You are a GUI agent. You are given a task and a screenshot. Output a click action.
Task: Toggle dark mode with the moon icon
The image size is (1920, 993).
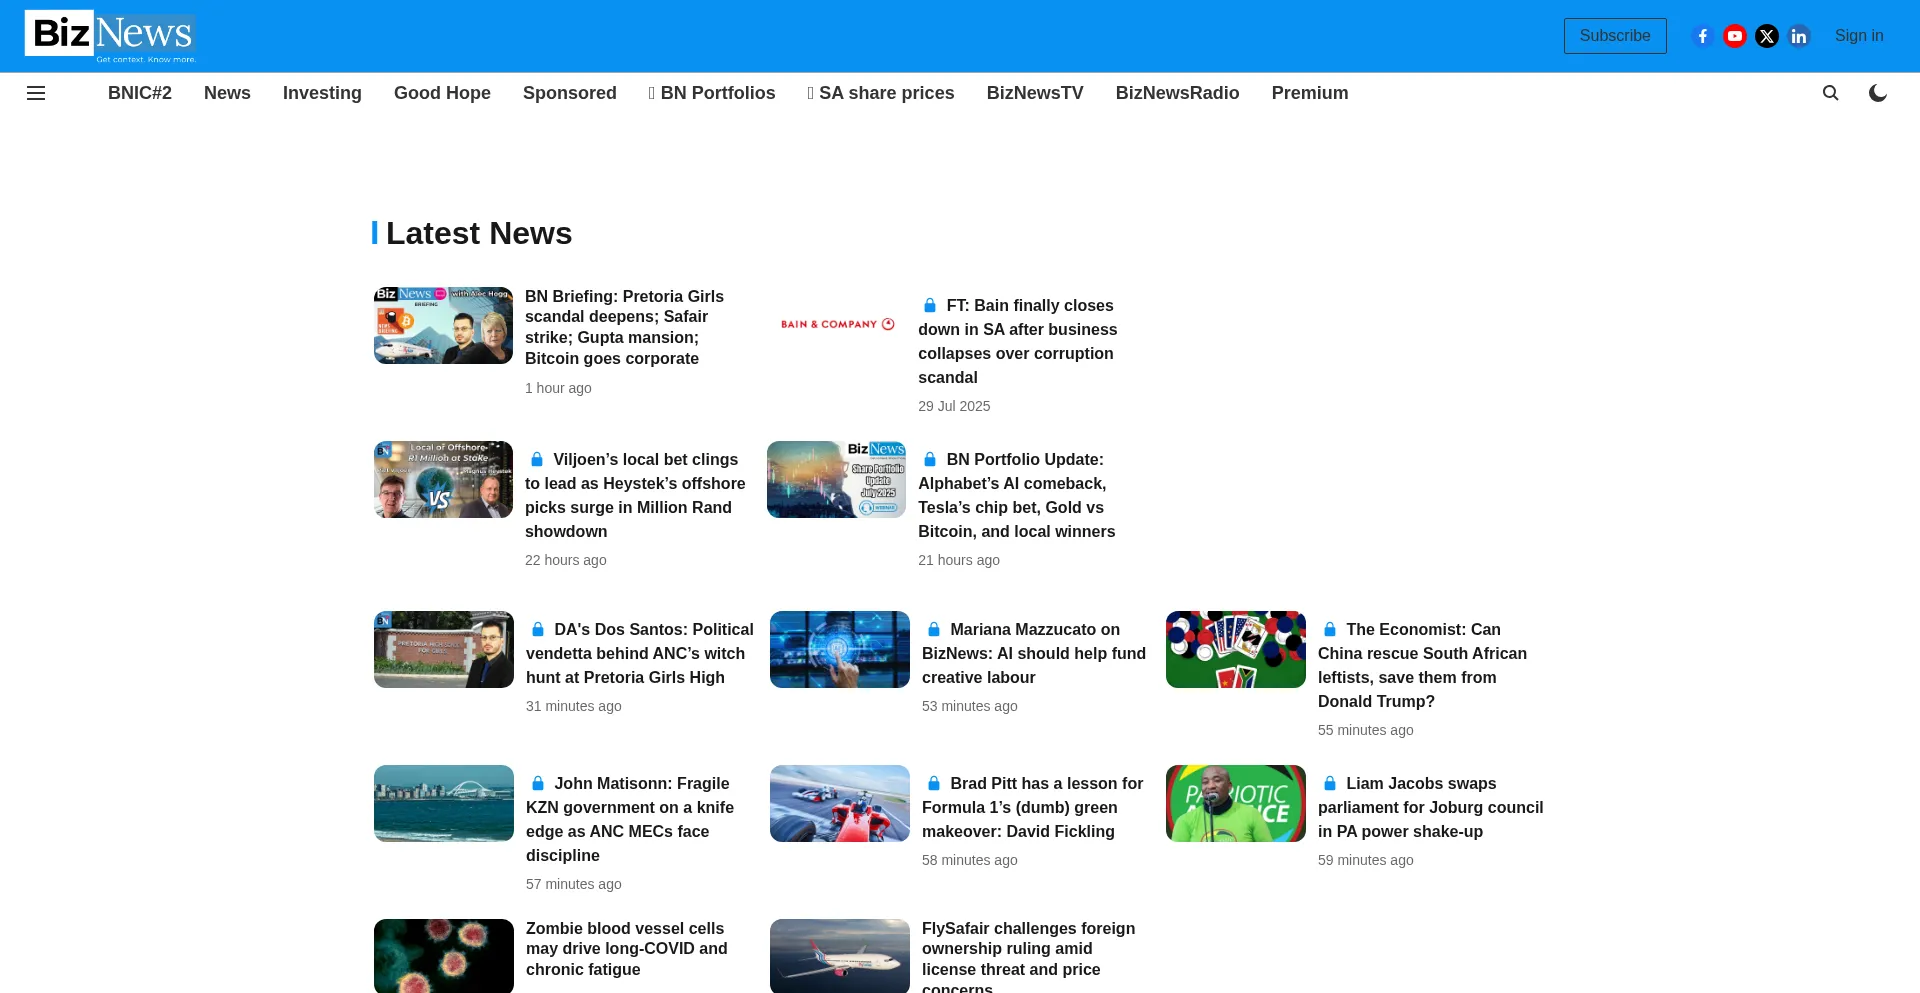(x=1877, y=93)
